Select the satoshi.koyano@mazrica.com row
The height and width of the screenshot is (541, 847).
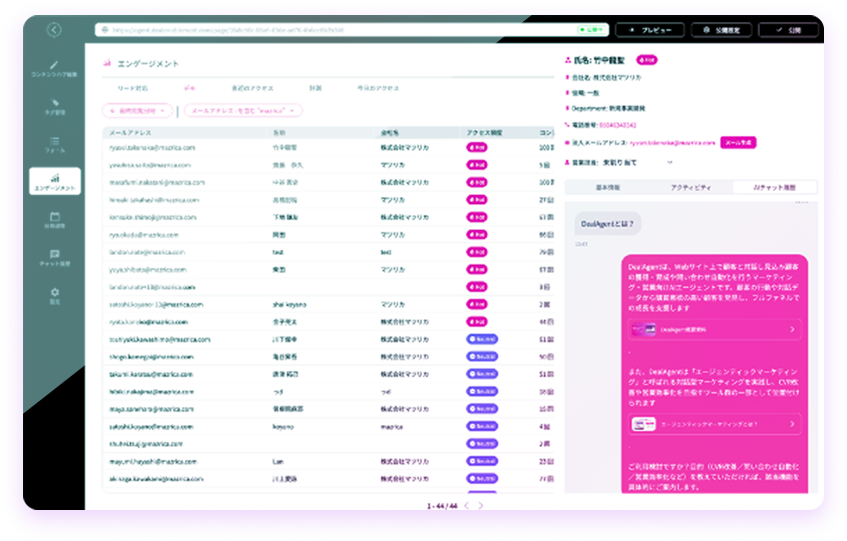click(328, 427)
